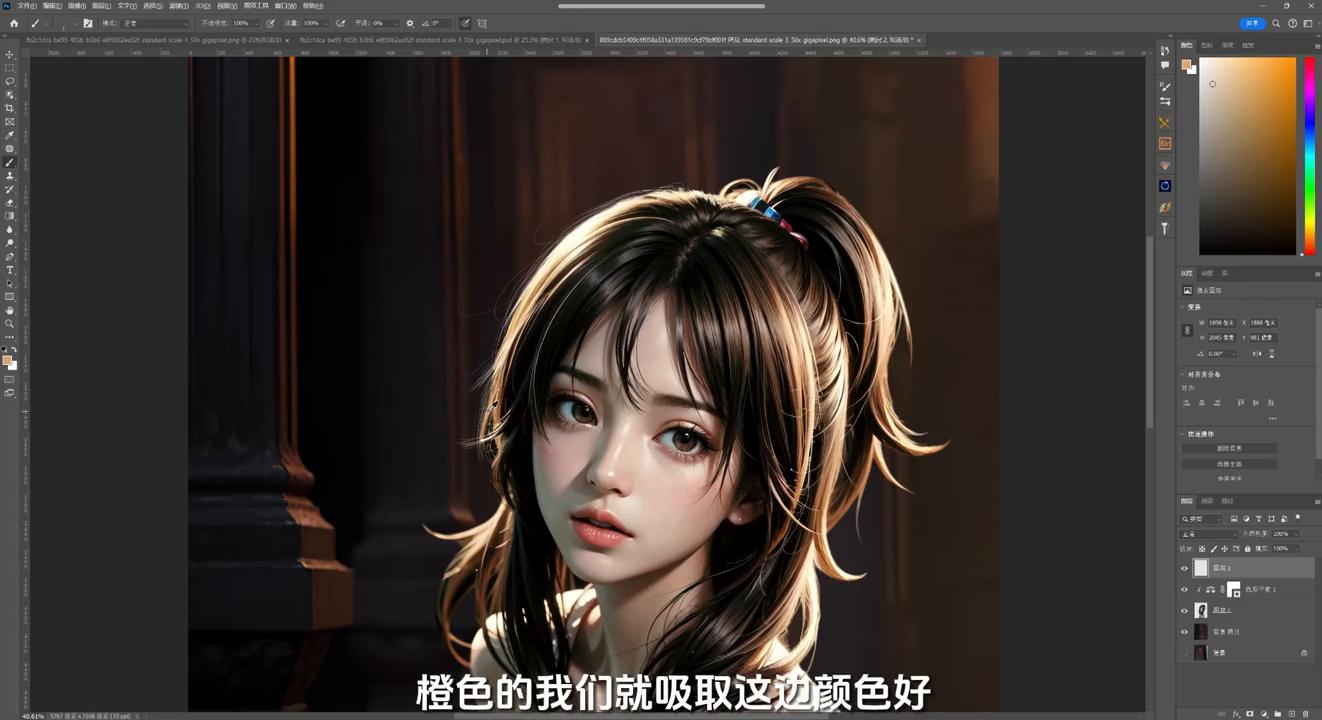Image resolution: width=1322 pixels, height=720 pixels.
Task: Hide the 图层 2 layer
Action: click(1185, 568)
